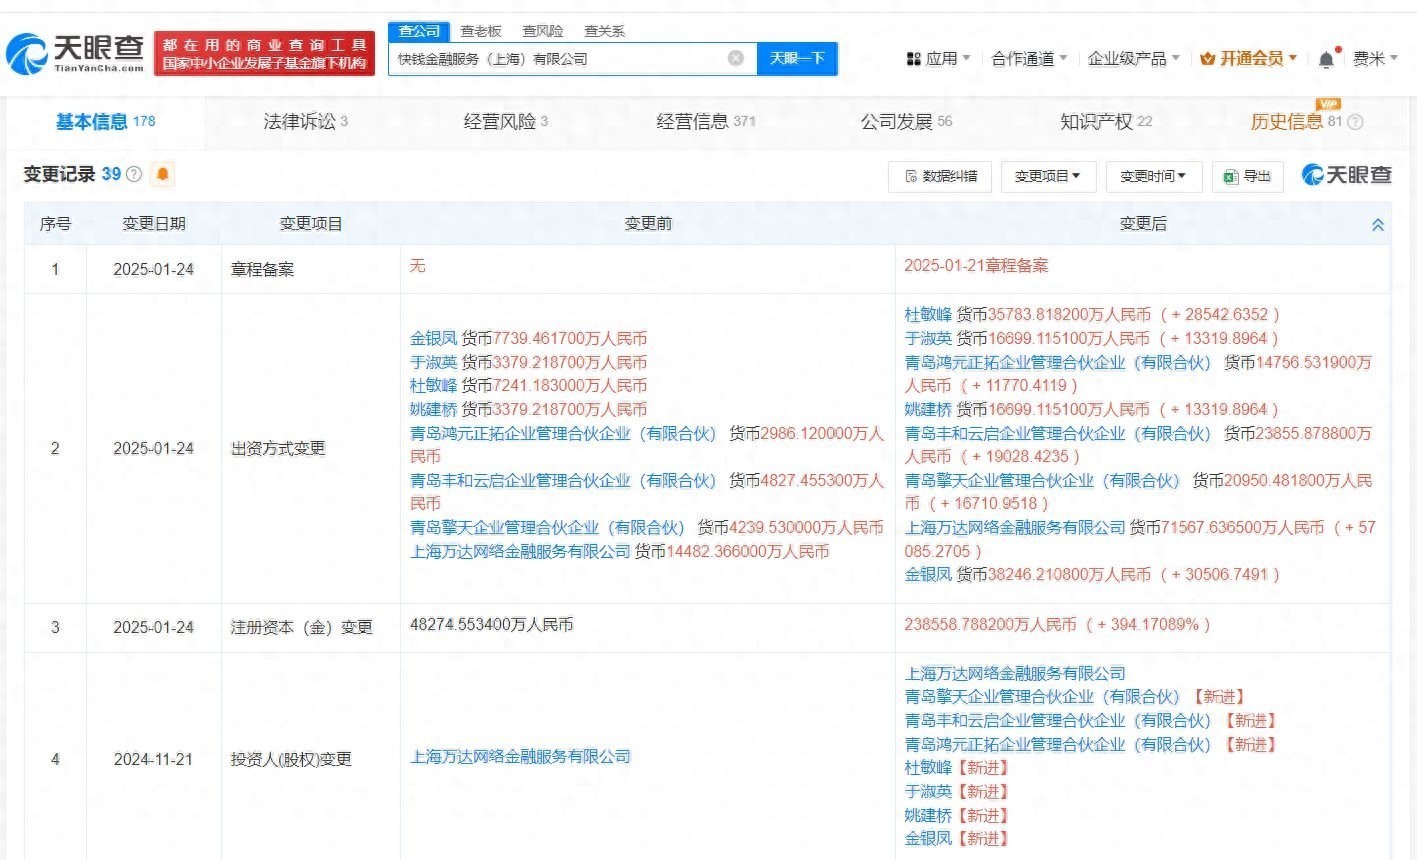Open 变更时间 filter dropdown

coord(1152,176)
